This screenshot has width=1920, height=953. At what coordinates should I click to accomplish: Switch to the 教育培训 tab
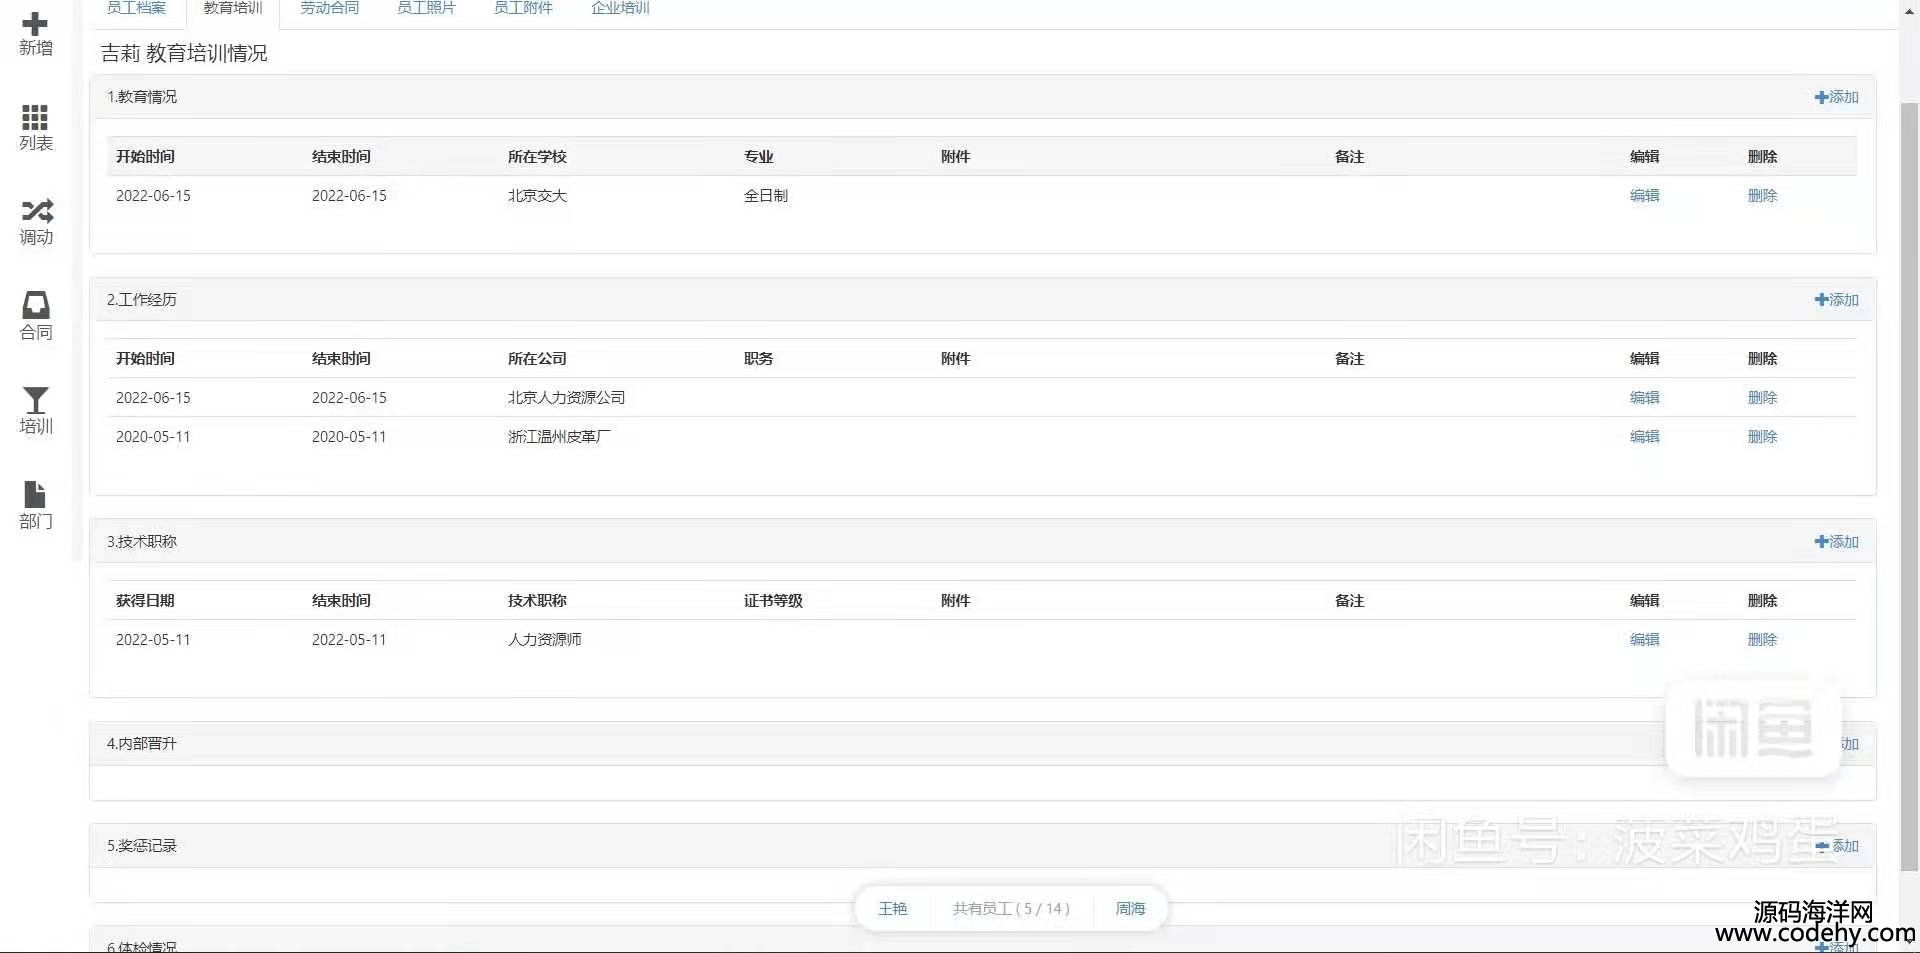pos(233,8)
